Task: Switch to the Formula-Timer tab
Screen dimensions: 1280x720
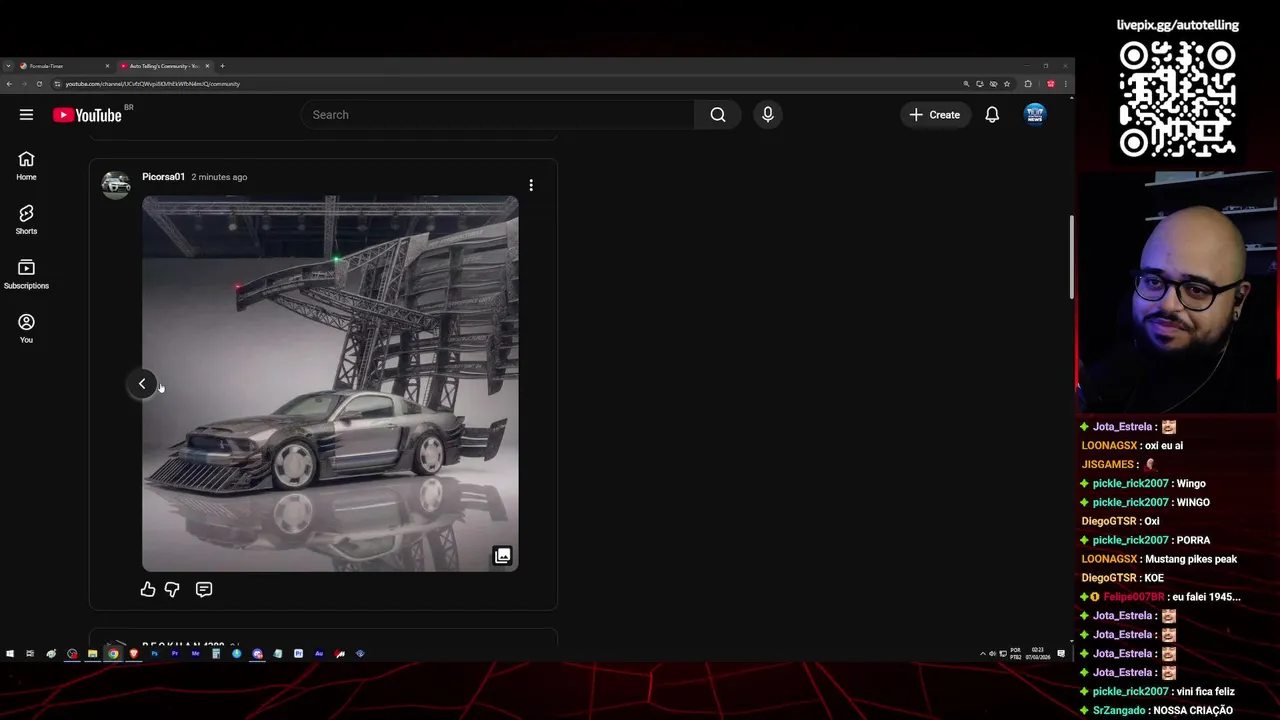Action: (64, 66)
